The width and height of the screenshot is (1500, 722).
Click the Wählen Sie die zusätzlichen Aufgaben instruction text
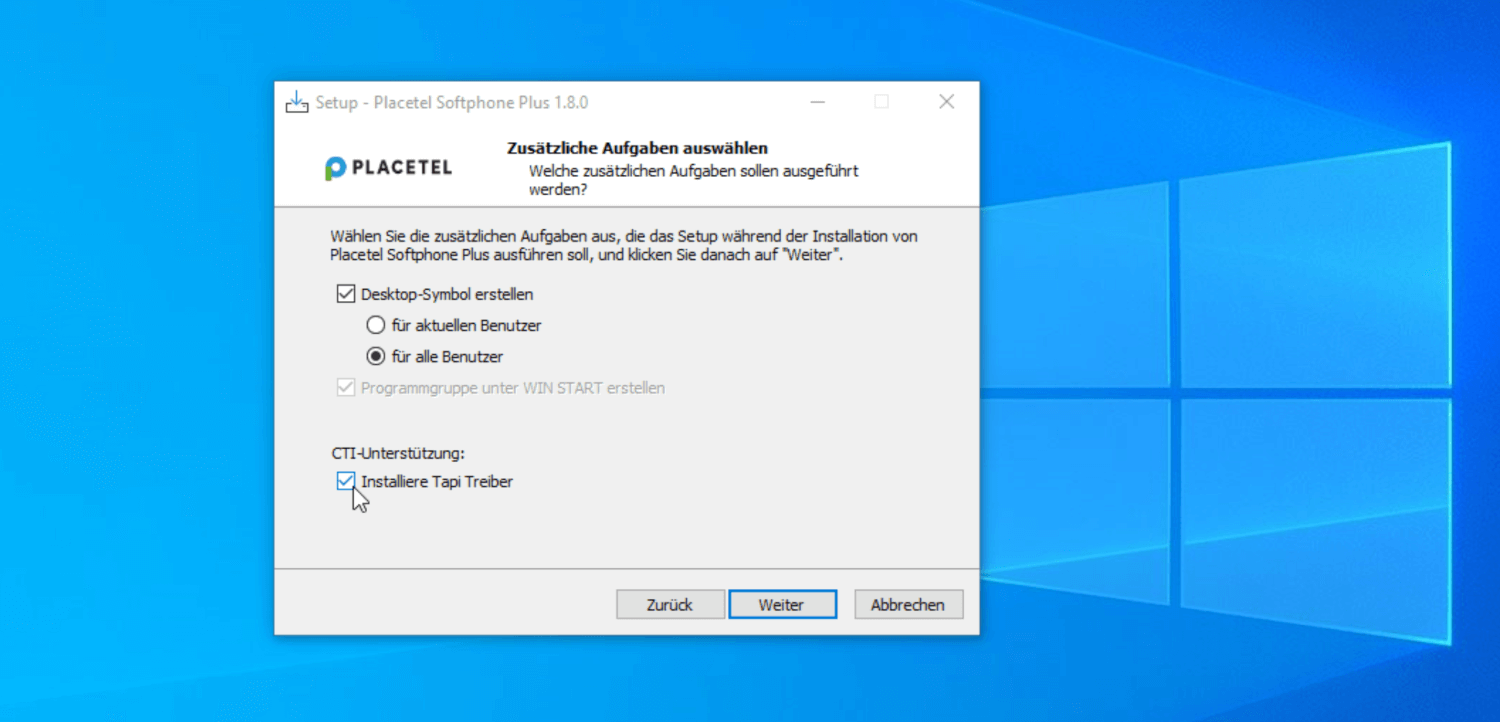click(x=624, y=246)
